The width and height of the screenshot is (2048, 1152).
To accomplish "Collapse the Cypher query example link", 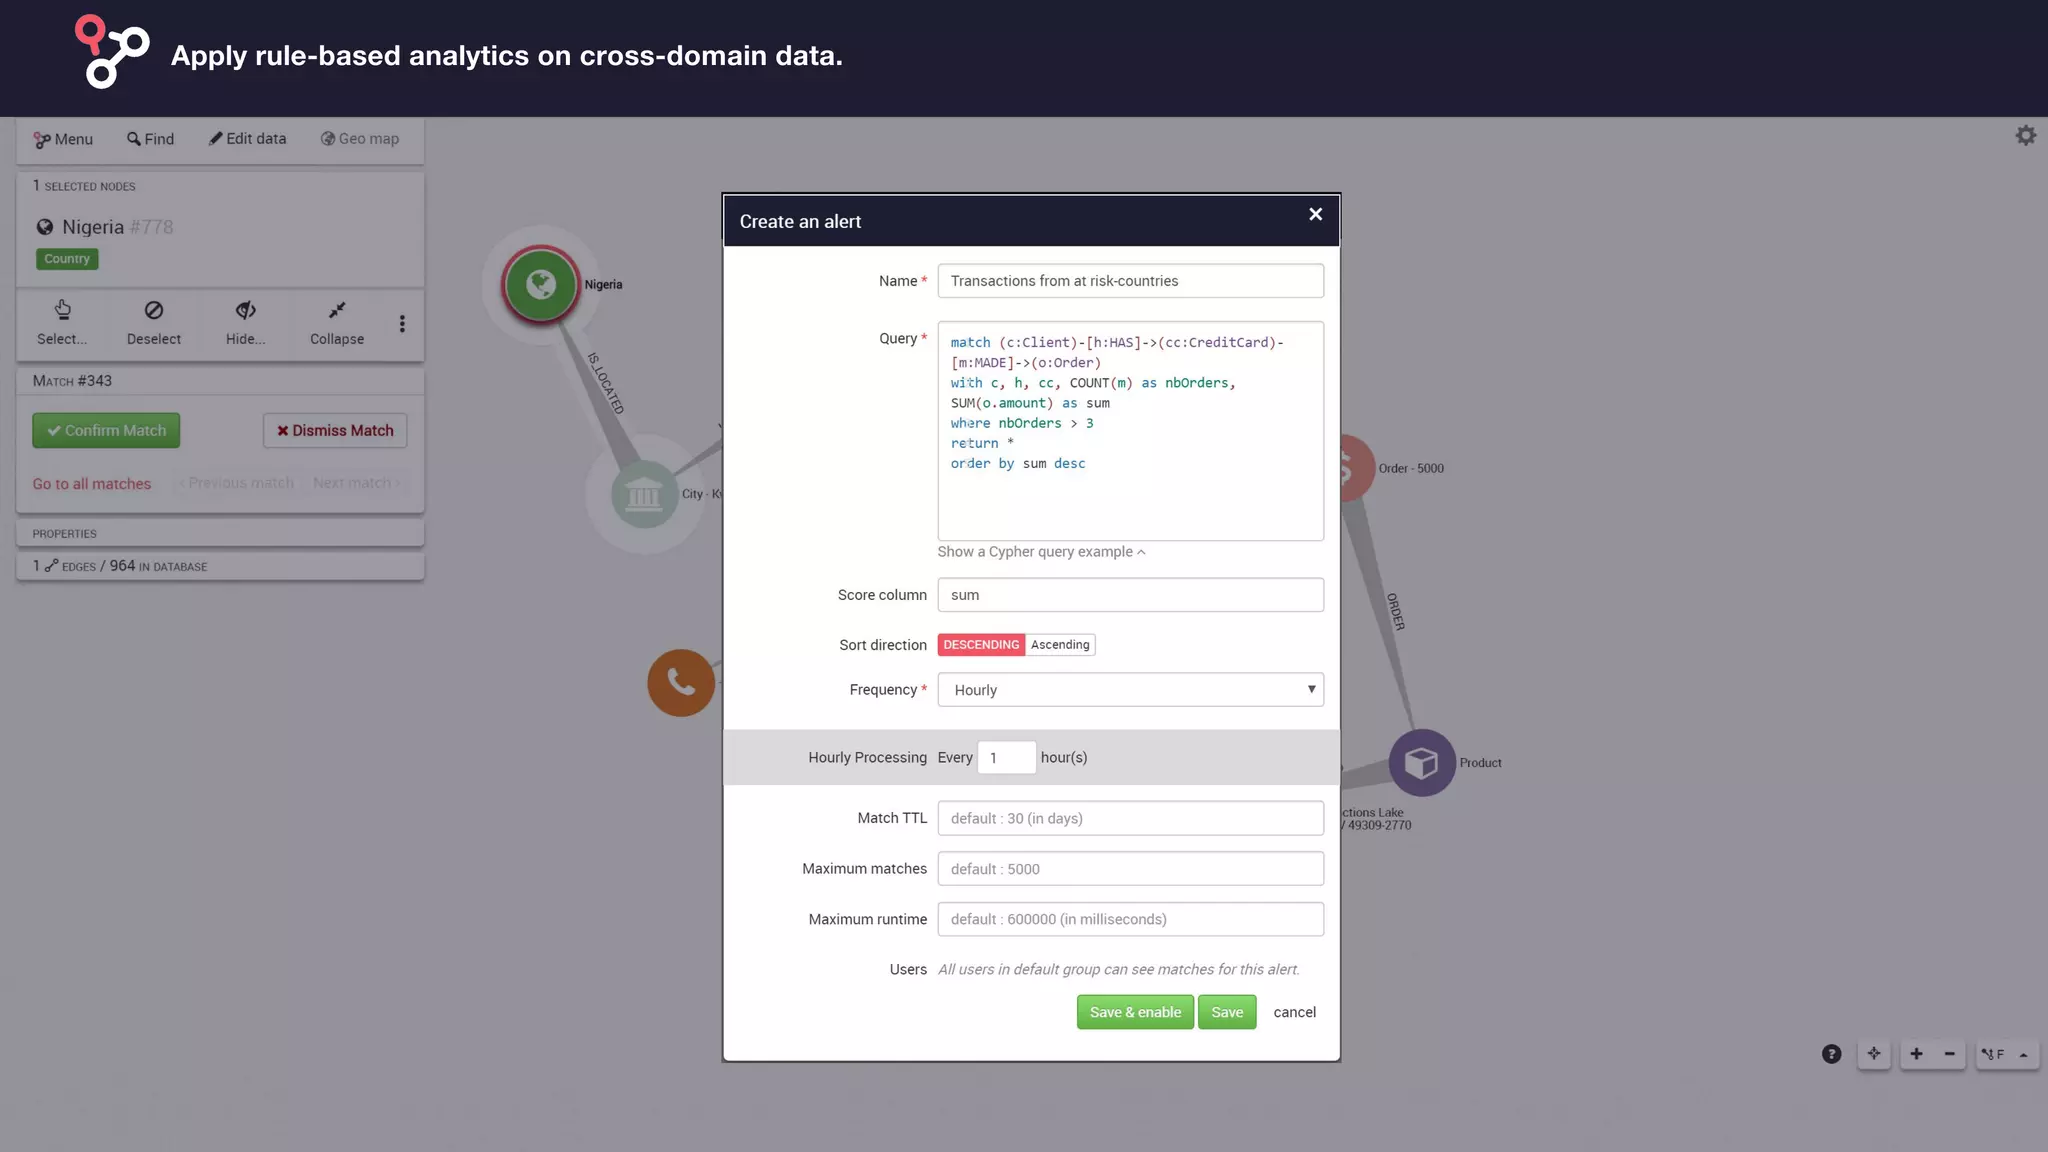I will [1041, 552].
